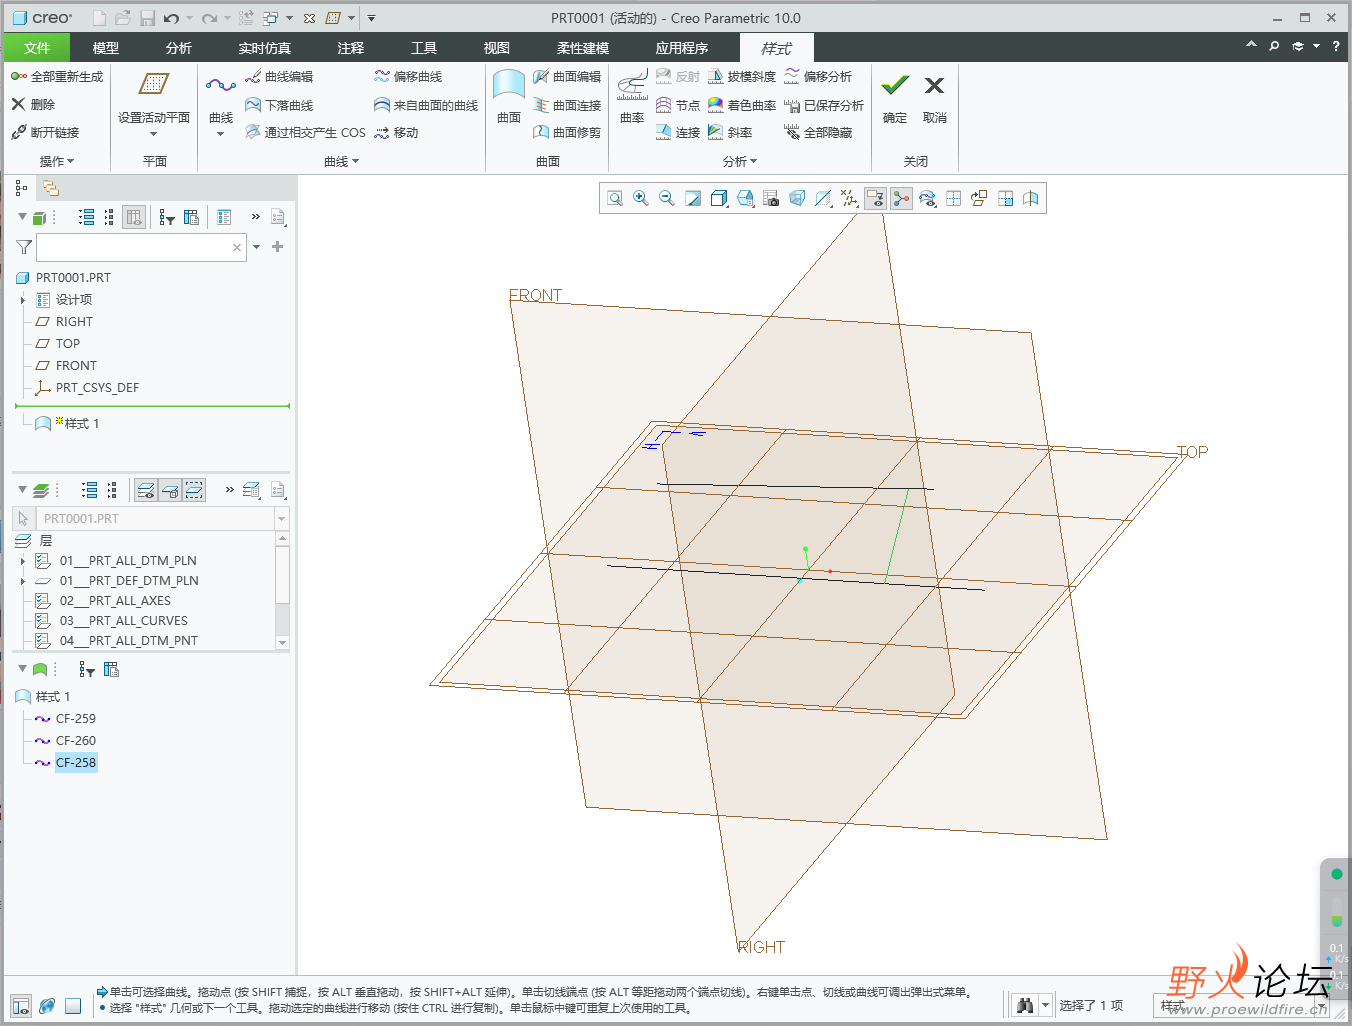This screenshot has height=1026, width=1352.
Task: Click Zoom Out magnifier in graphics toolbar
Action: [667, 199]
